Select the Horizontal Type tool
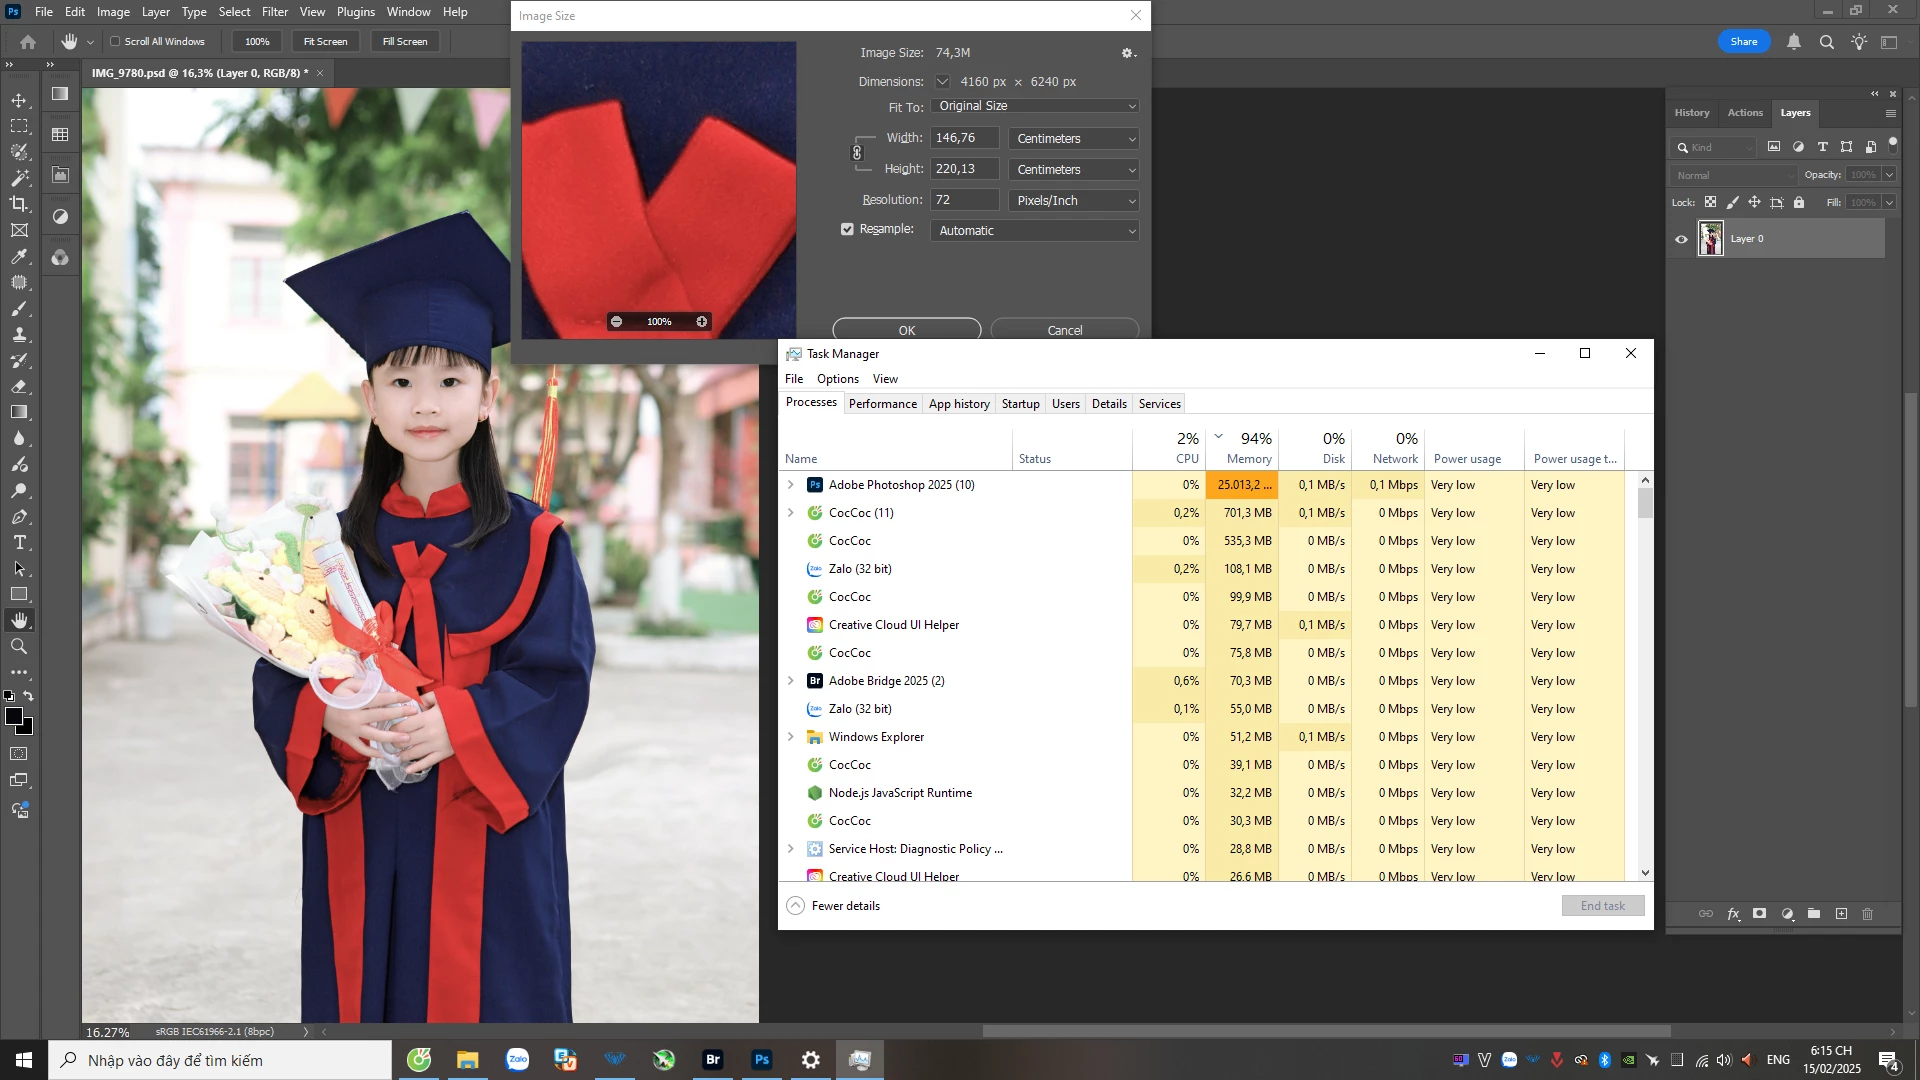 [19, 543]
